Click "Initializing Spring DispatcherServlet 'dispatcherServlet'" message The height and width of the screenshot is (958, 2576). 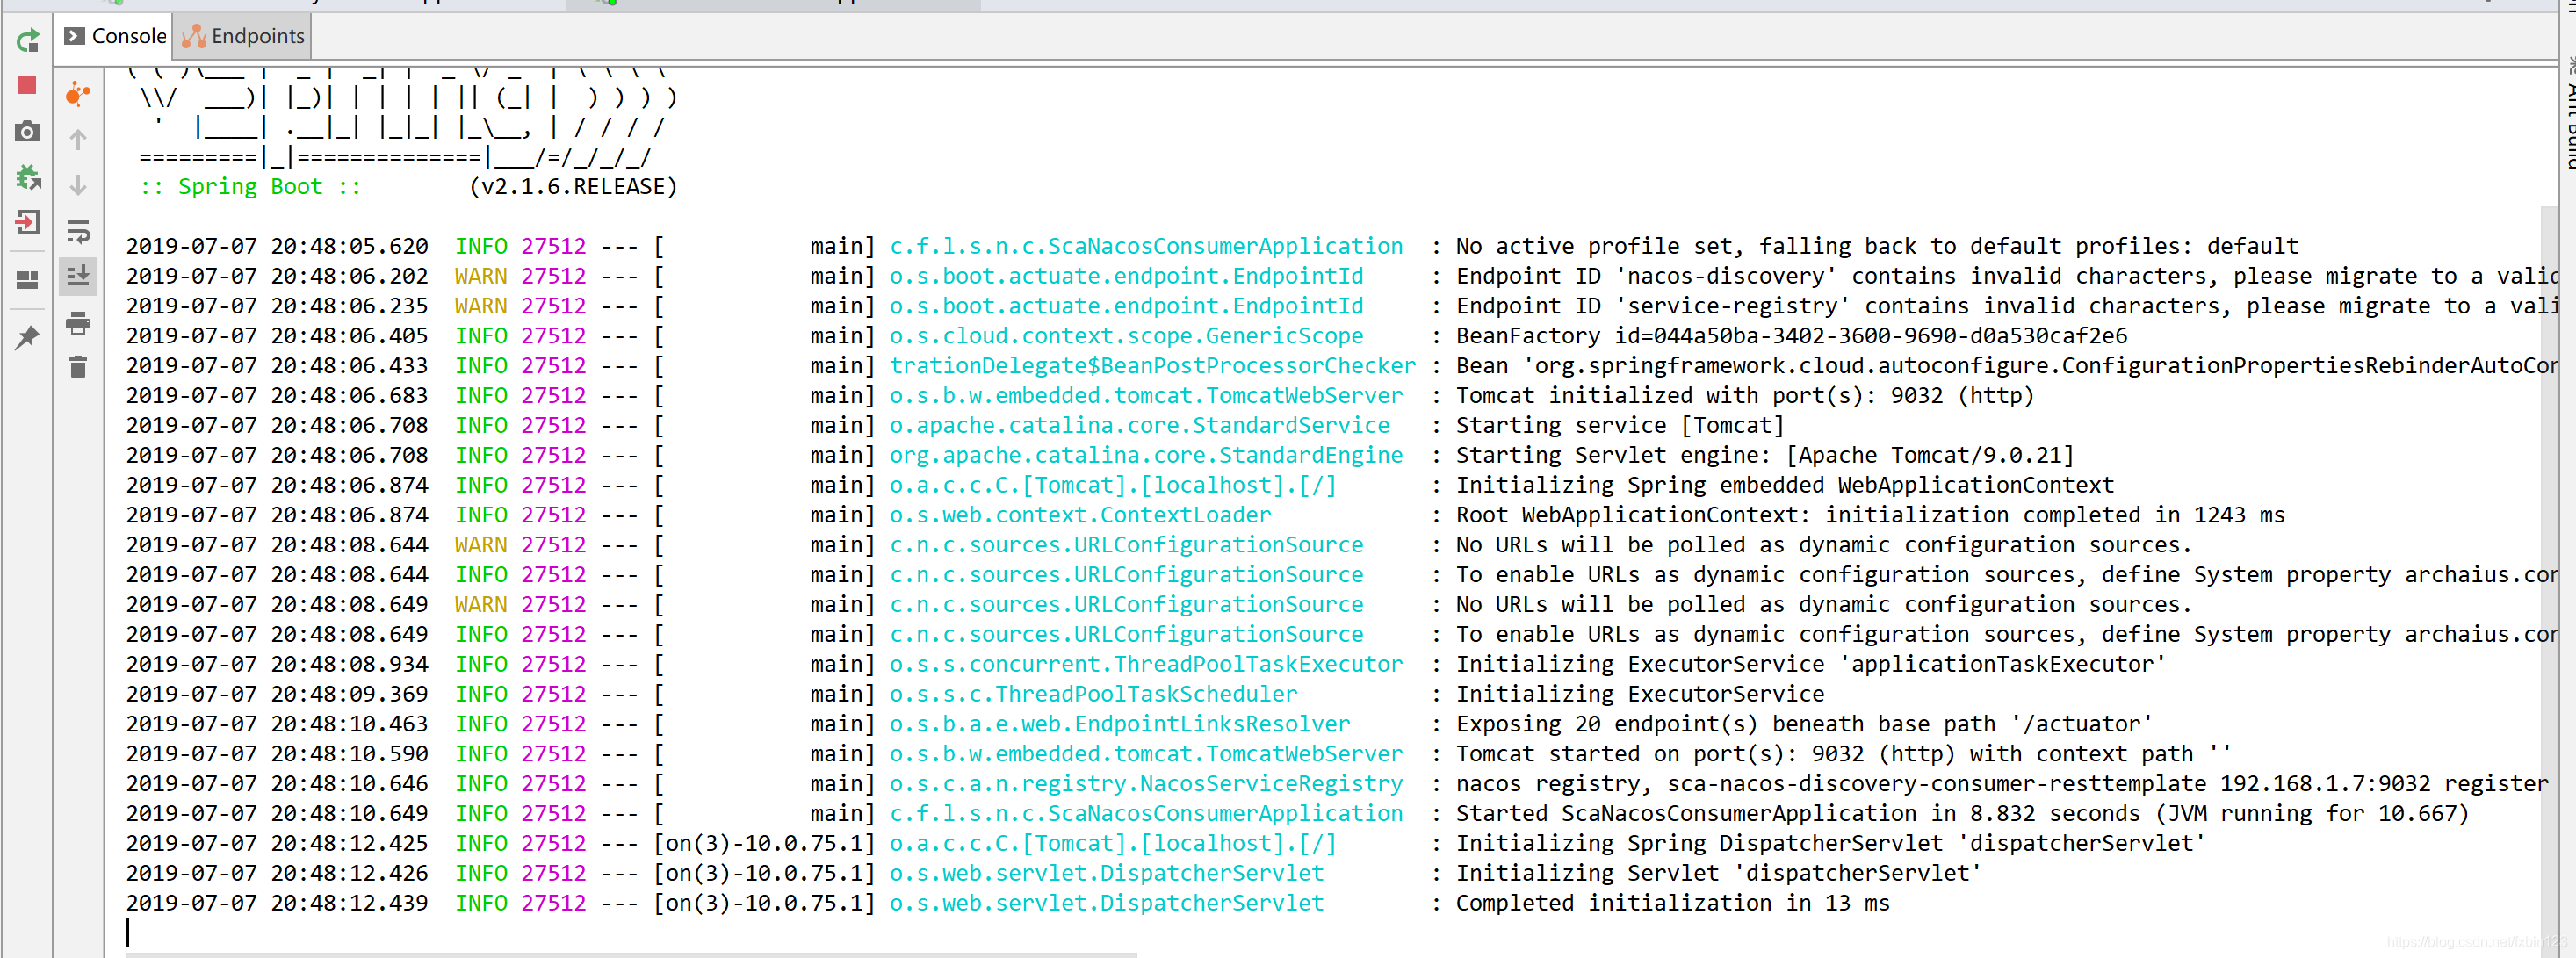(1830, 844)
